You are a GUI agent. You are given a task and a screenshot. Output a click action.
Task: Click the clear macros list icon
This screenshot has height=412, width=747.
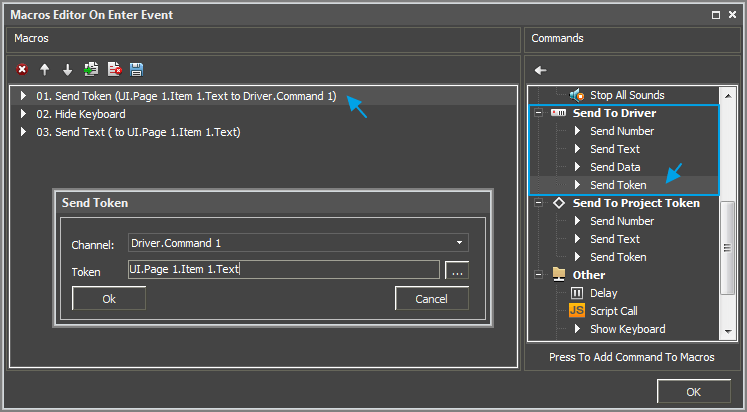(x=114, y=70)
